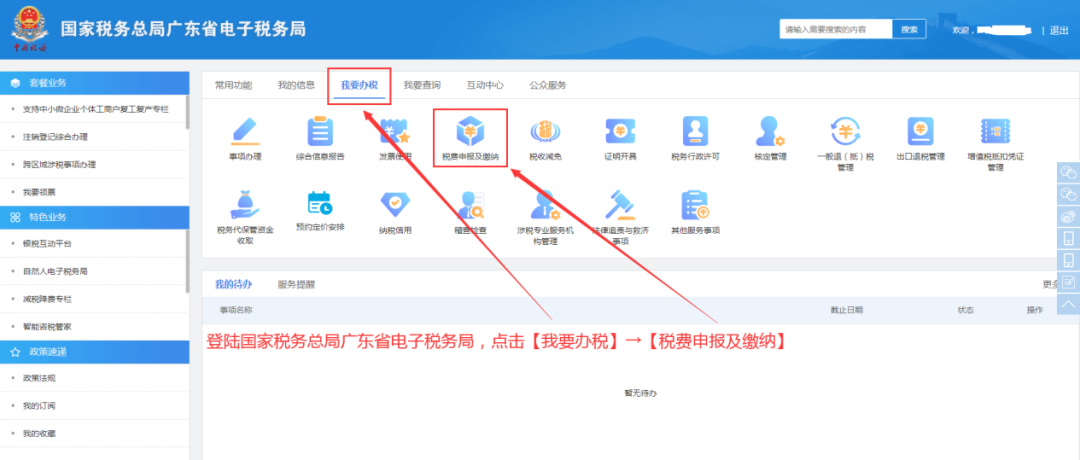Open 增值税抵扣凭证管理 icon
This screenshot has height=460, width=1080.
click(x=995, y=131)
